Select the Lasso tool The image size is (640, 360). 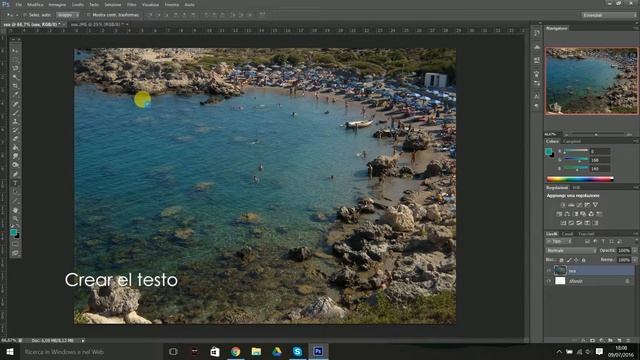15,68
